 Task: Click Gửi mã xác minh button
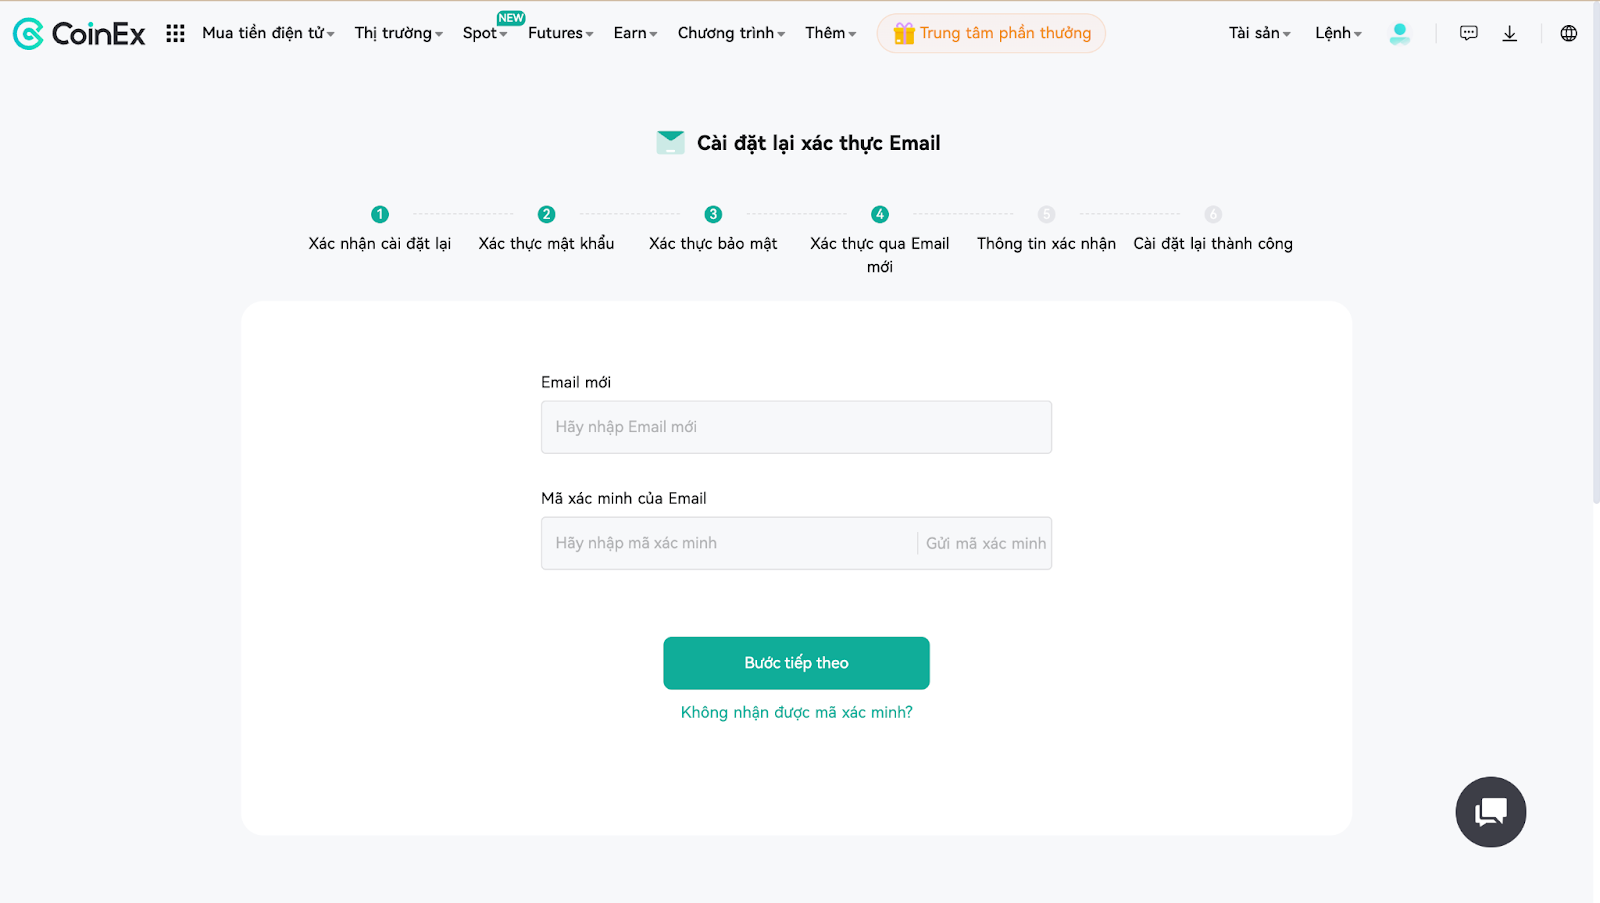[986, 543]
